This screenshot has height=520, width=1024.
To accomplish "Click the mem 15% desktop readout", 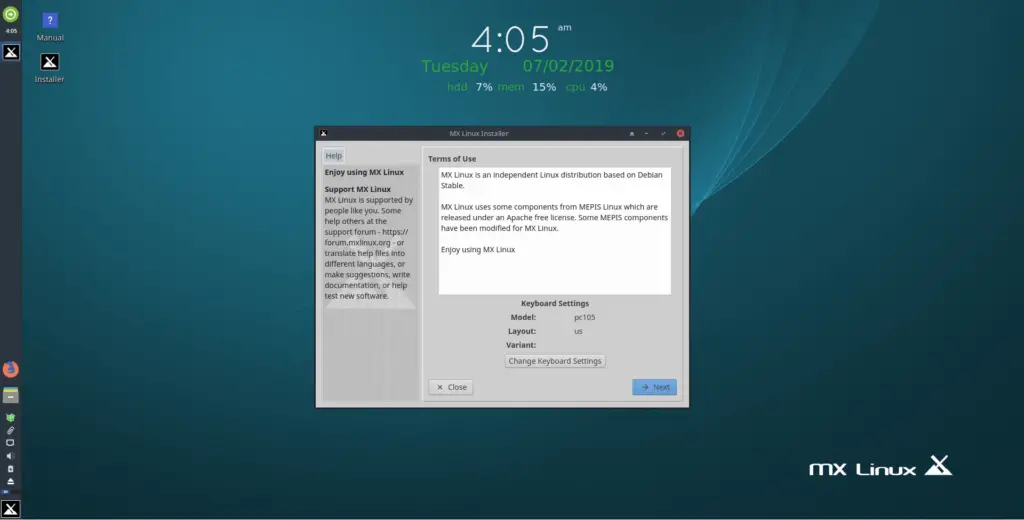I will tap(527, 87).
